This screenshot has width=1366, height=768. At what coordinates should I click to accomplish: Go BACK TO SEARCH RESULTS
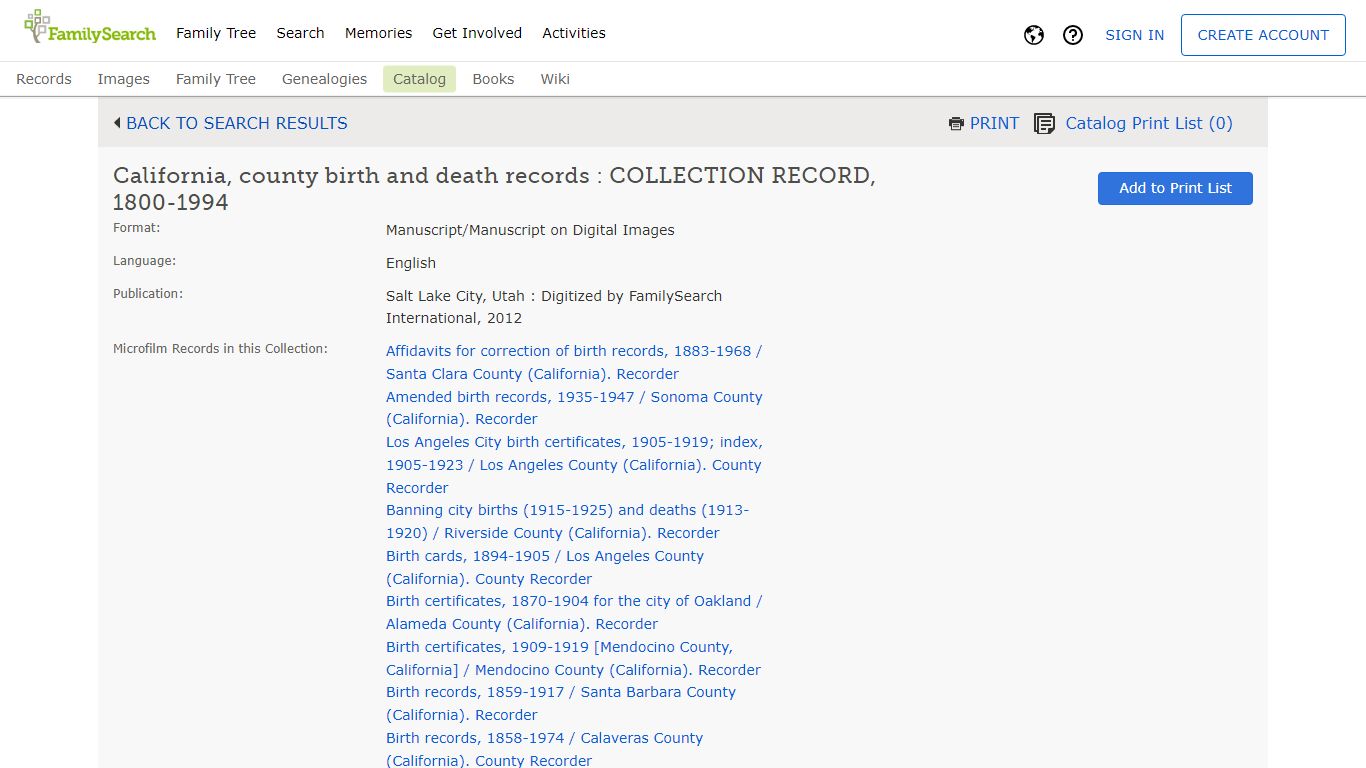(x=237, y=123)
